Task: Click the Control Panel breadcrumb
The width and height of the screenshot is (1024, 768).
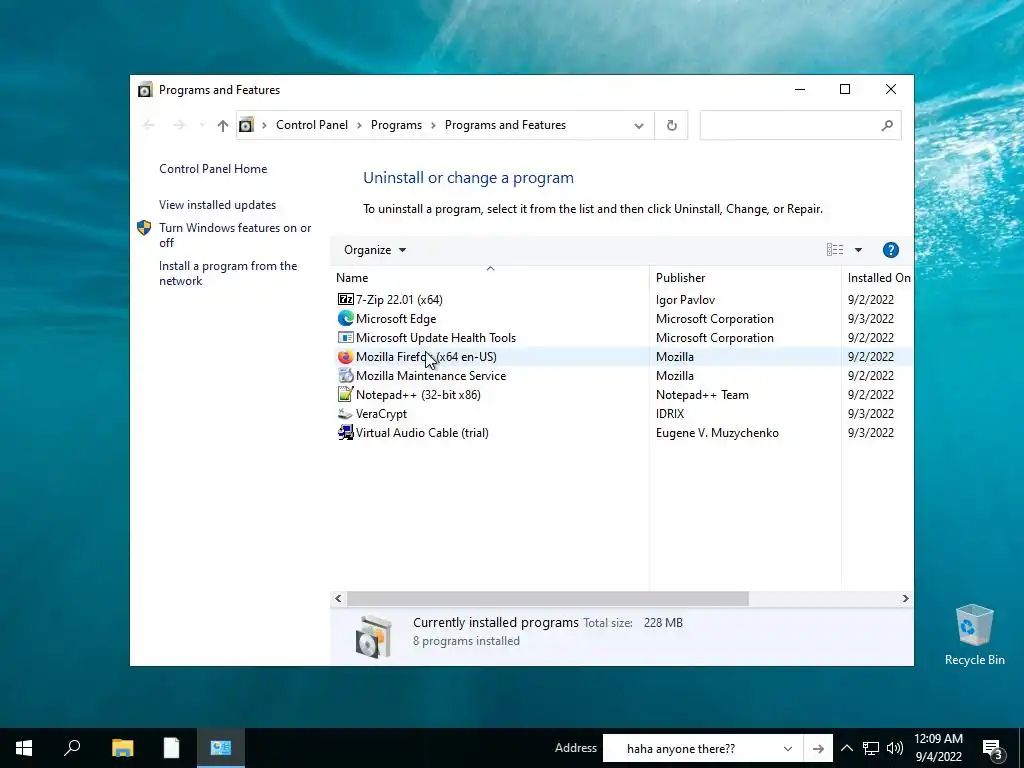Action: tap(312, 125)
